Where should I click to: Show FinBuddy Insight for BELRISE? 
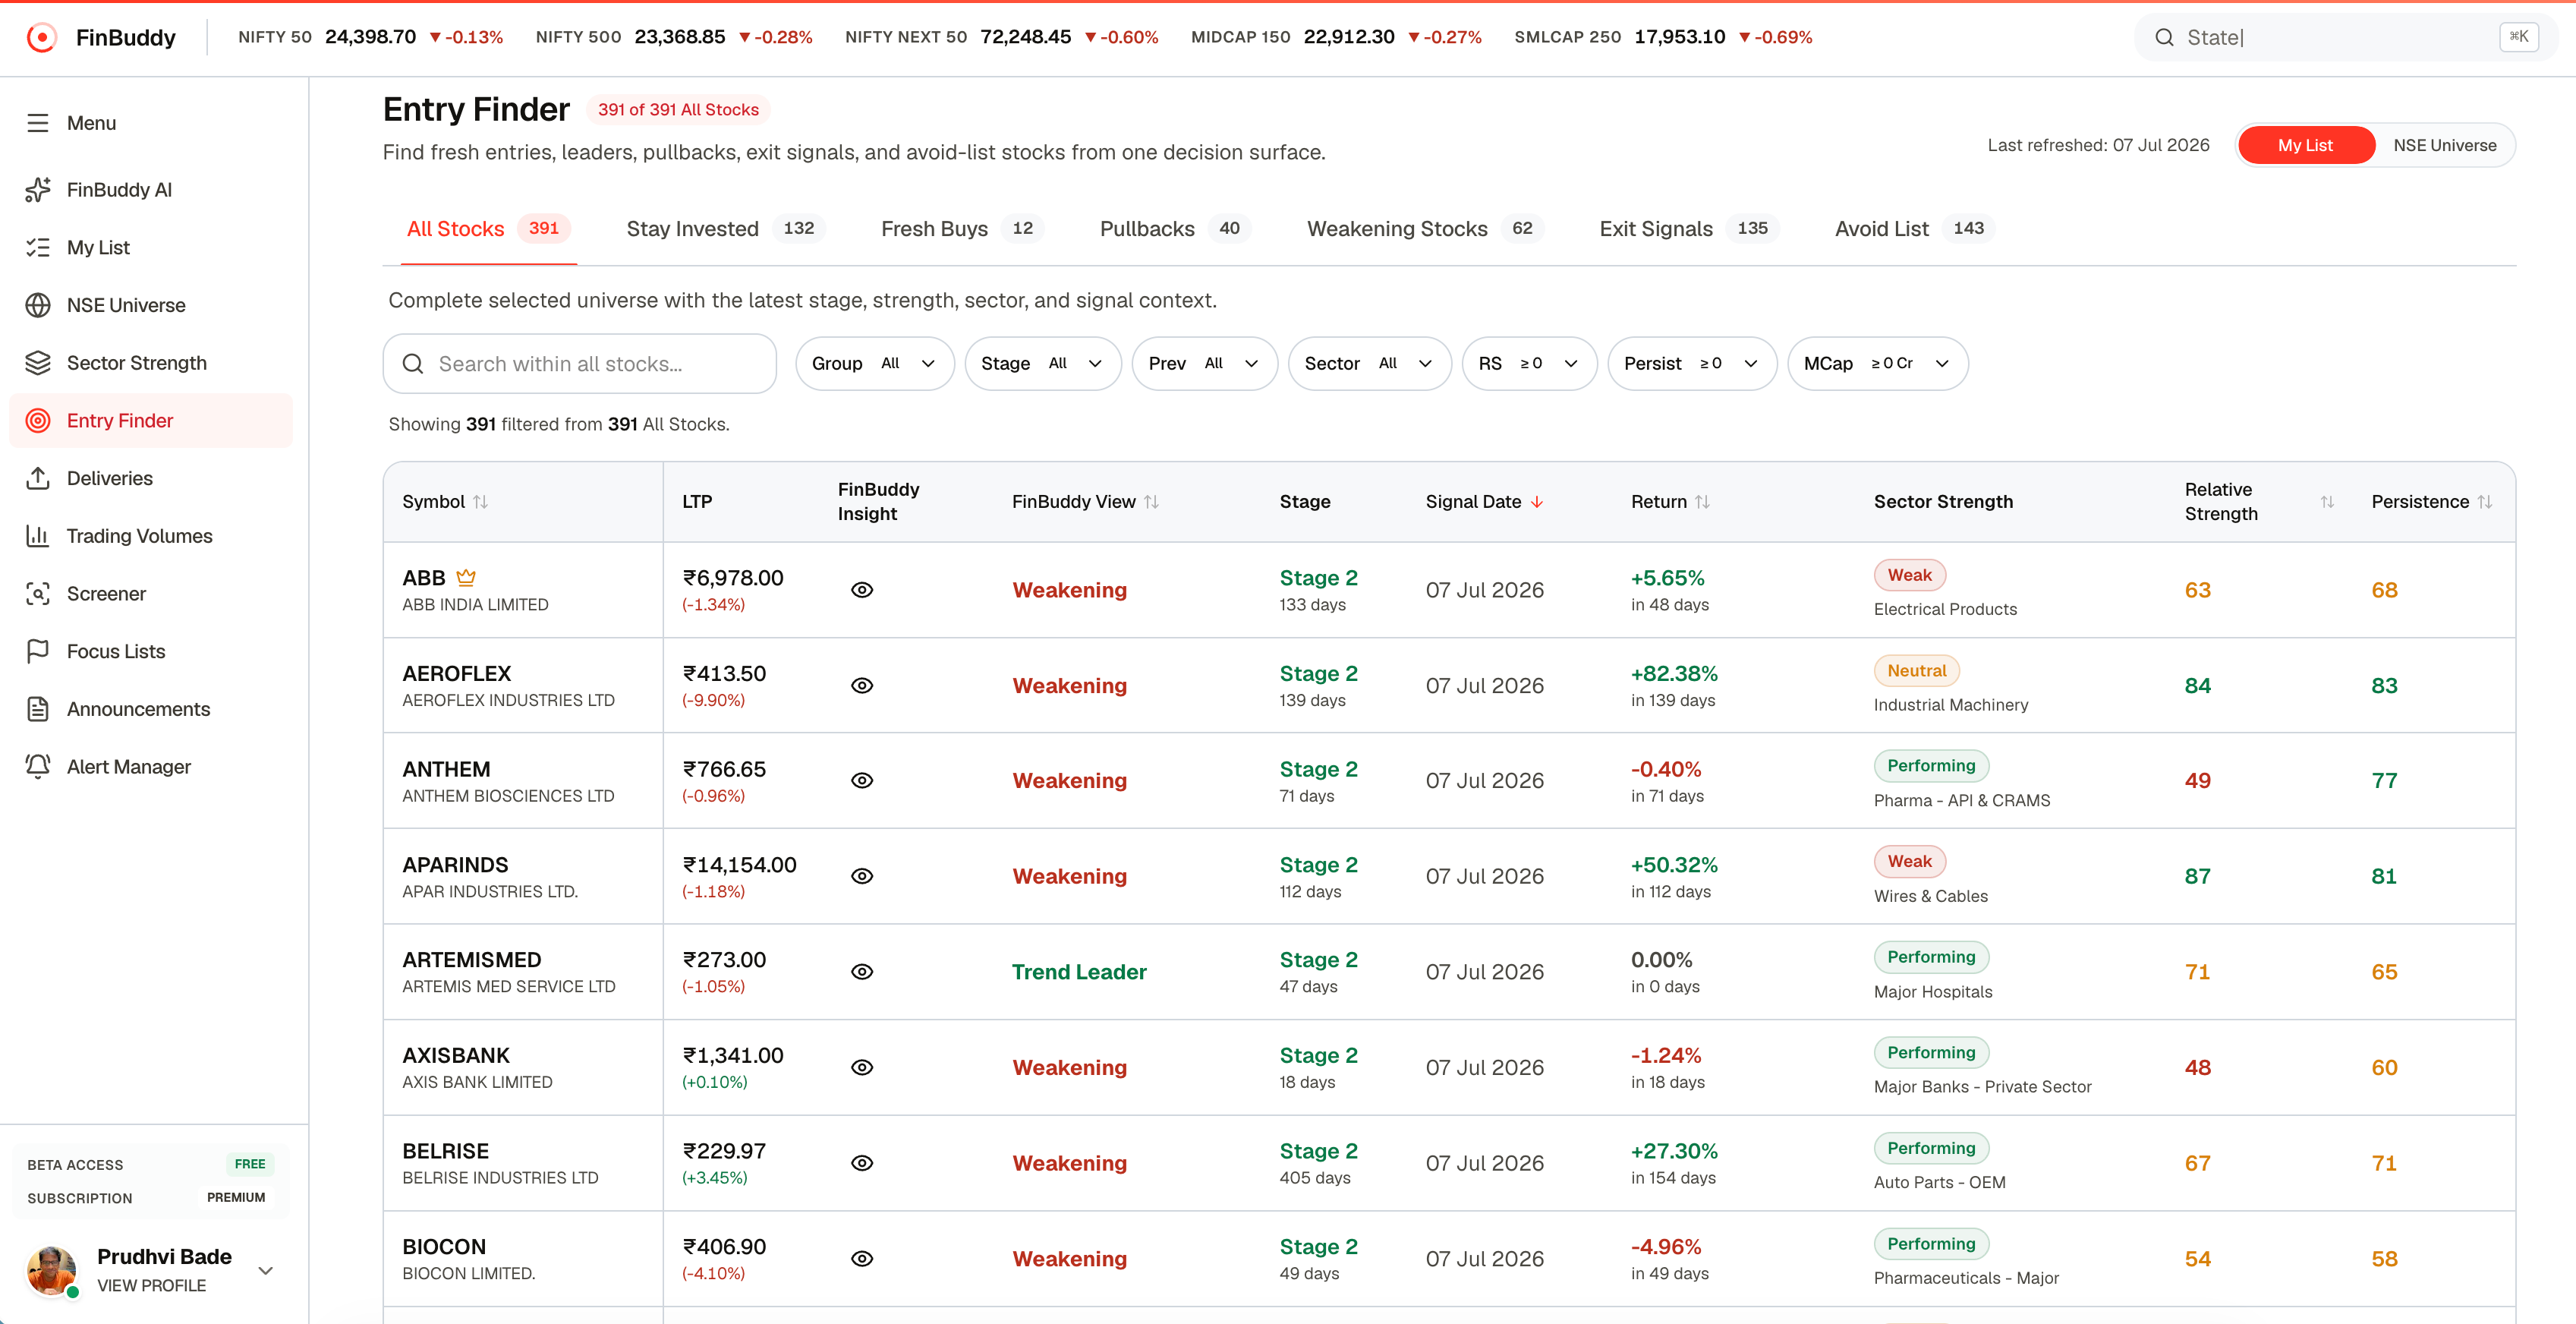click(x=862, y=1163)
